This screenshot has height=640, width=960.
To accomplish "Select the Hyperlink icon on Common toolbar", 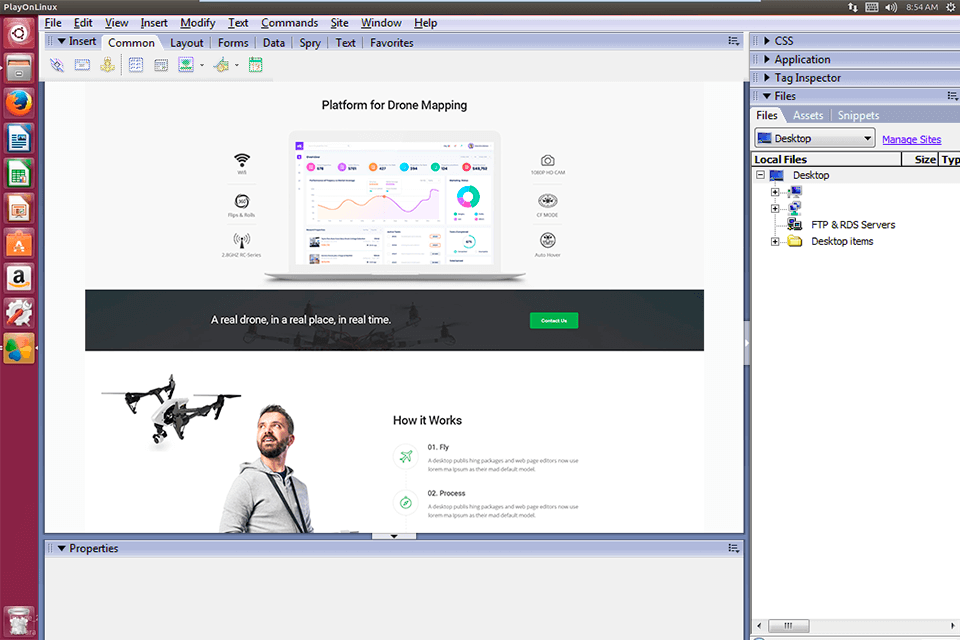I will [56, 65].
